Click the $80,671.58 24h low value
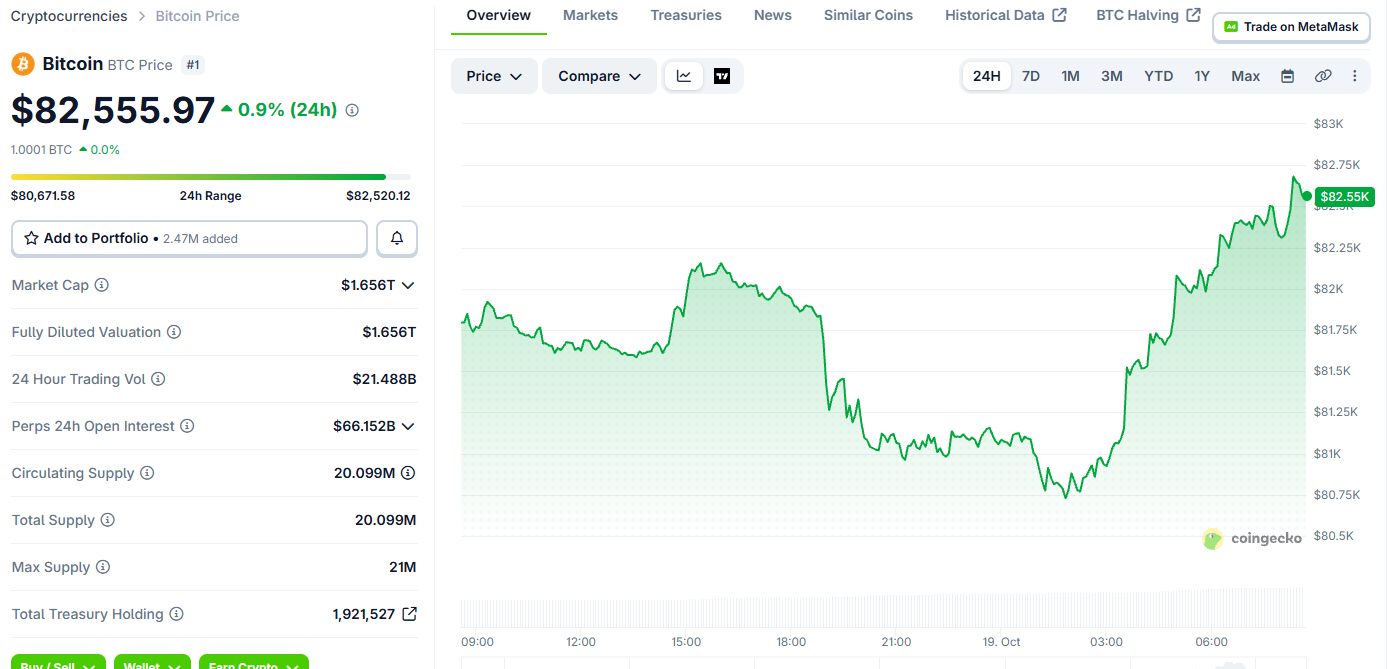 pyautogui.click(x=43, y=196)
